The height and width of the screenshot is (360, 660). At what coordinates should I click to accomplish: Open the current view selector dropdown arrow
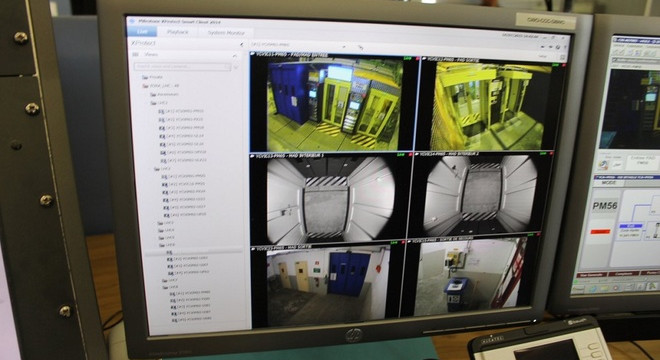(344, 46)
